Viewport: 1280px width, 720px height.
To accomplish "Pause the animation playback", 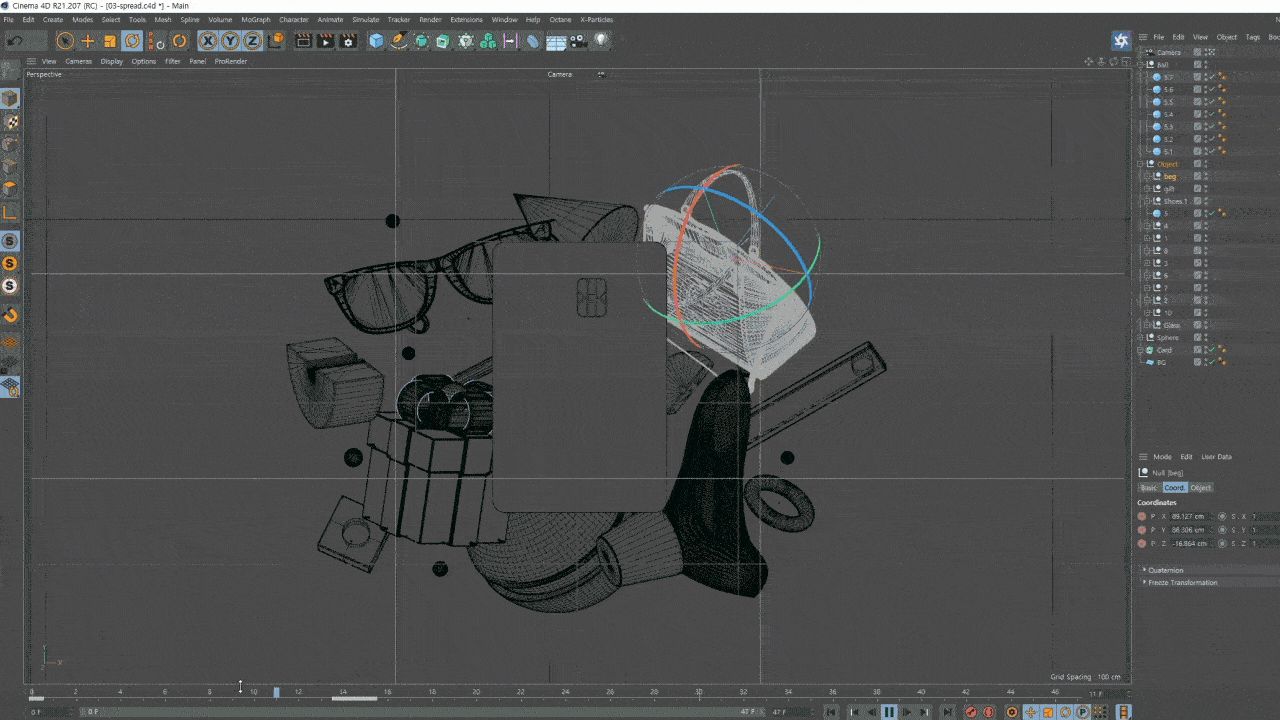I will point(889,712).
